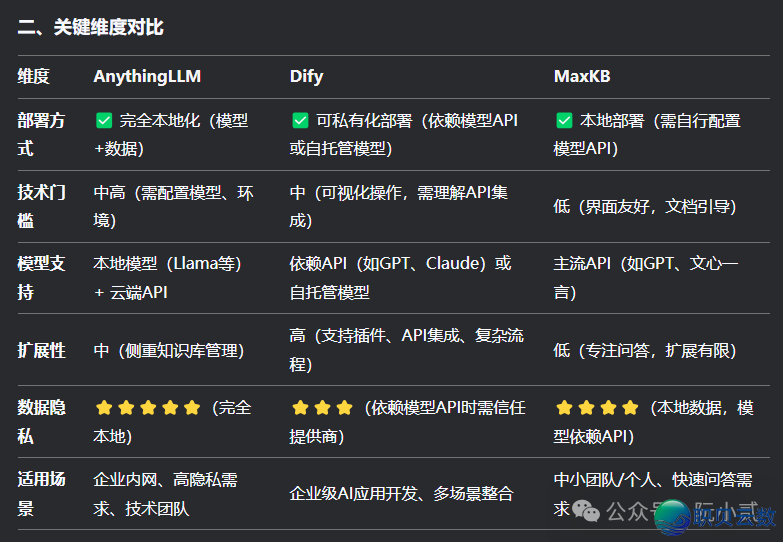
Task: Select the MaxKB column header
Action: coord(582,76)
